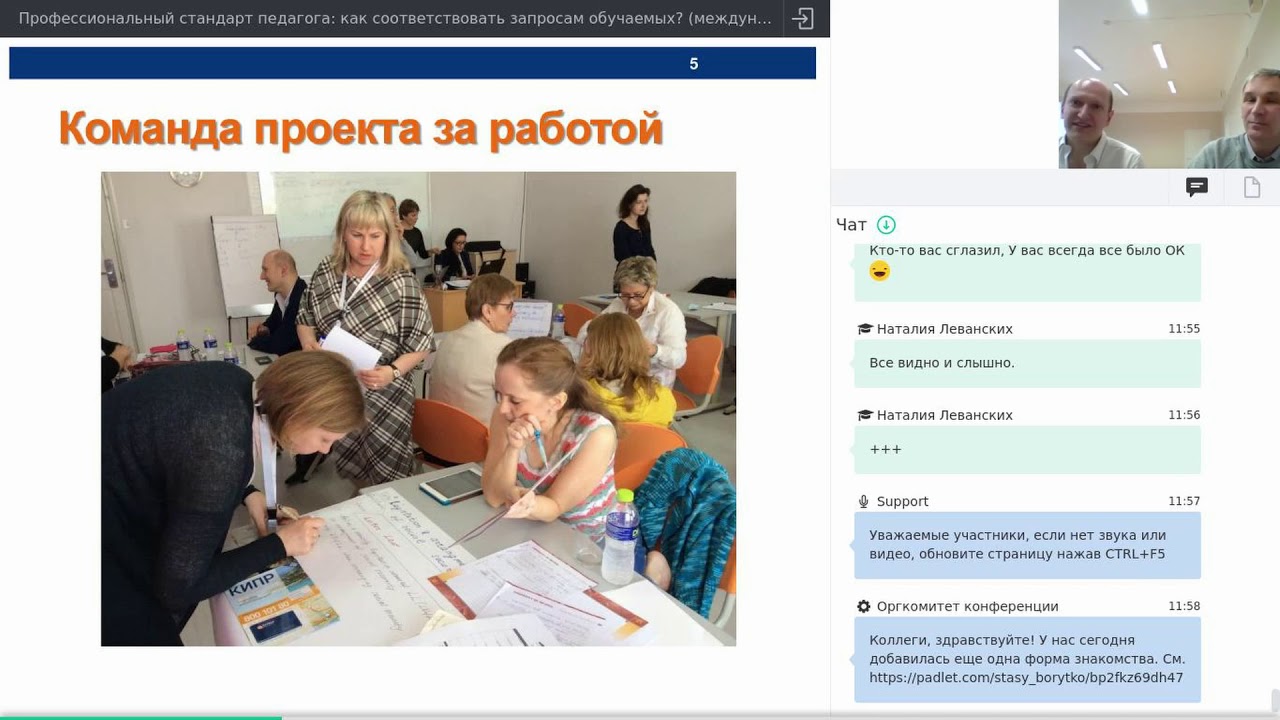Open the padlet.com link in chat
Image resolution: width=1280 pixels, height=720 pixels.
point(1026,677)
